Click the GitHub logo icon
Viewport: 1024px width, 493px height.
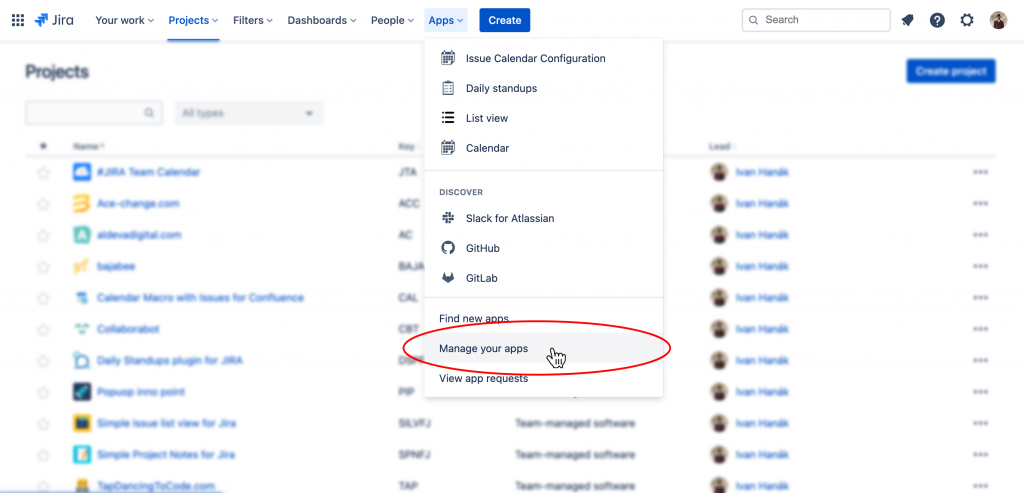click(448, 248)
